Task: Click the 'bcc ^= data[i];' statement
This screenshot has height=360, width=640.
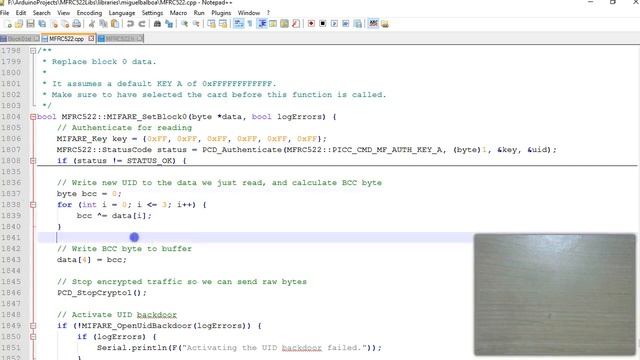Action: point(114,216)
